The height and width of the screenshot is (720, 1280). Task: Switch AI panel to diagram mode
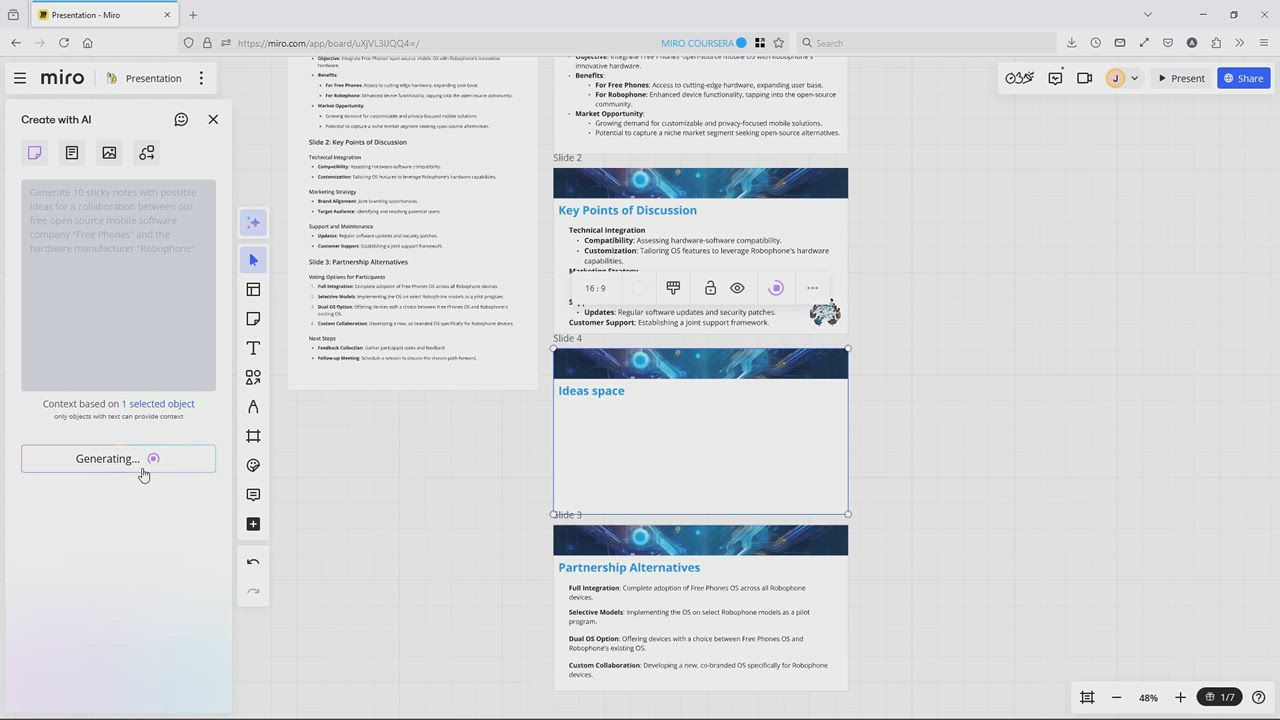coord(147,153)
